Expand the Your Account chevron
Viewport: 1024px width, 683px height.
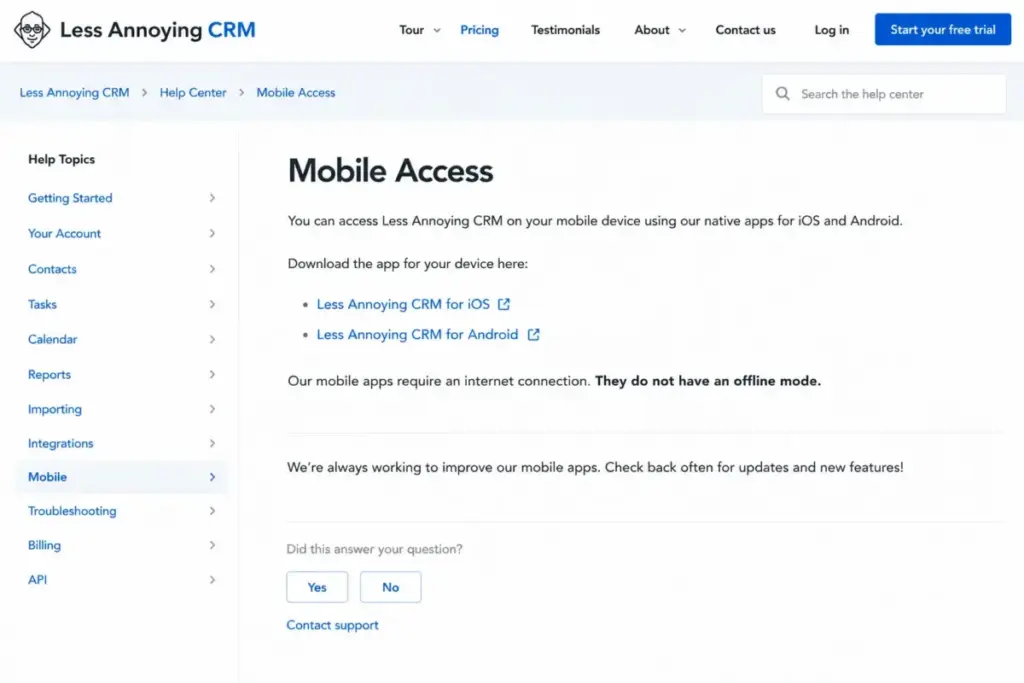point(212,233)
